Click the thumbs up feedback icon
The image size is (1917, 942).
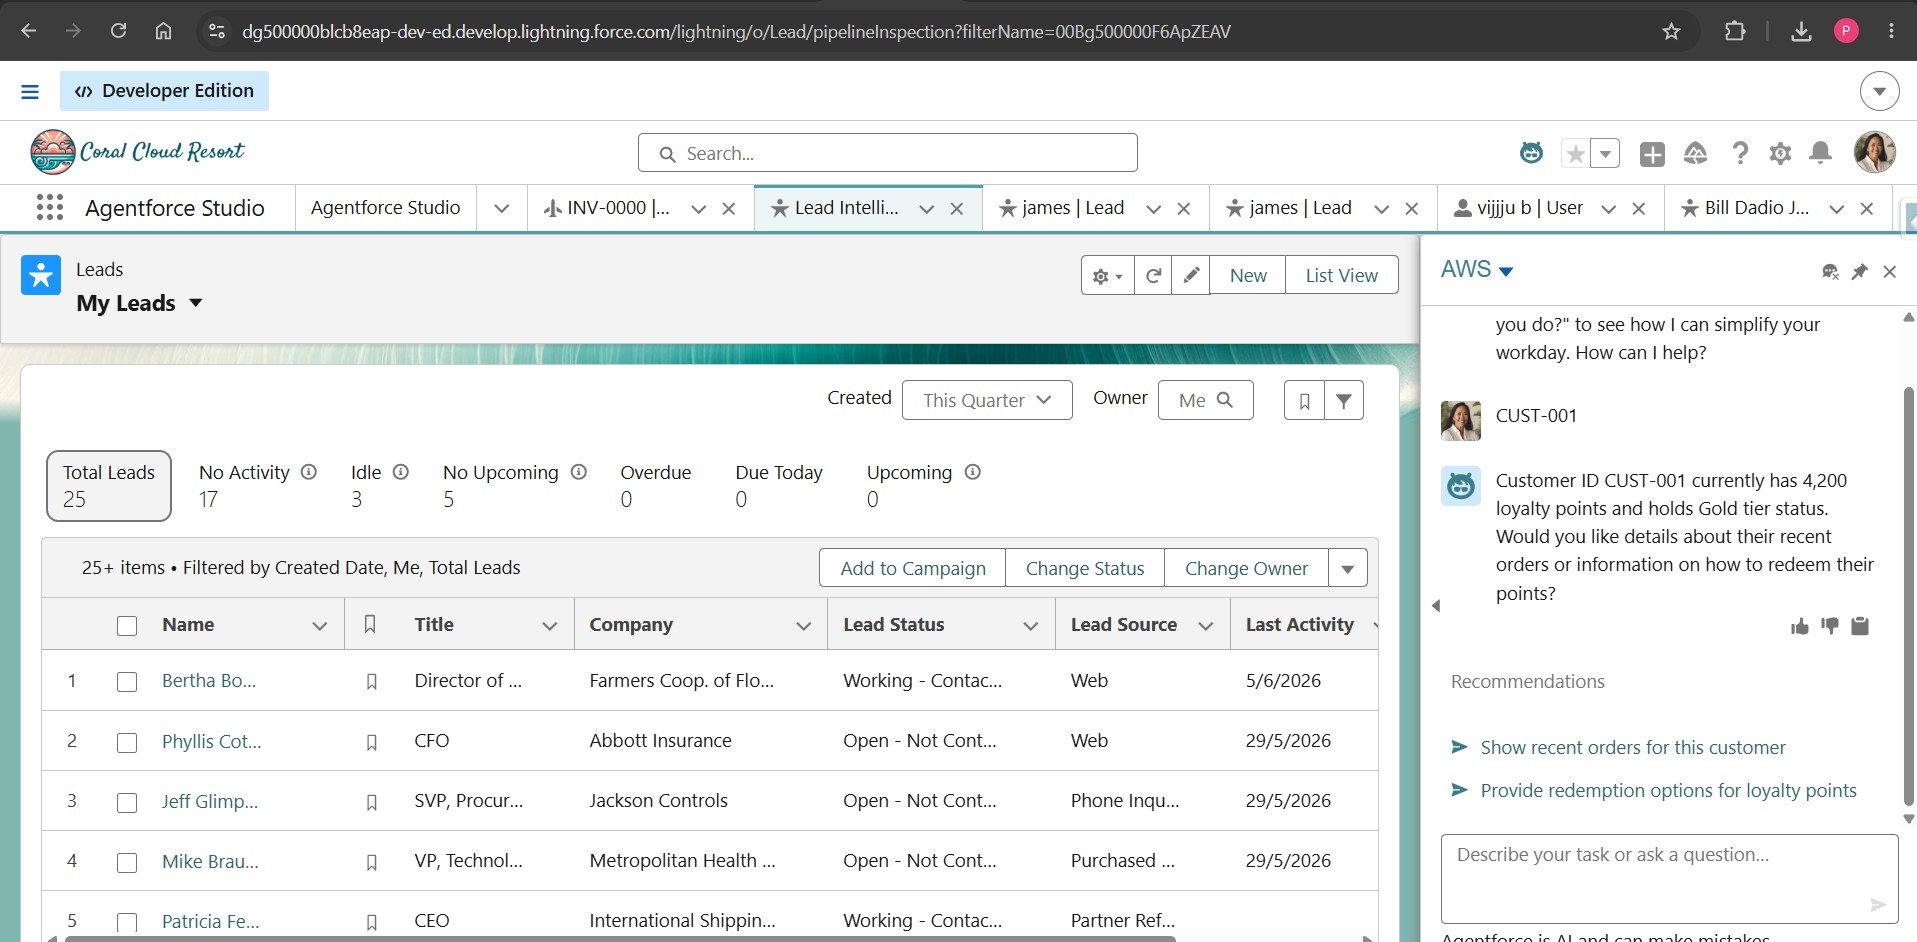[x=1800, y=626]
